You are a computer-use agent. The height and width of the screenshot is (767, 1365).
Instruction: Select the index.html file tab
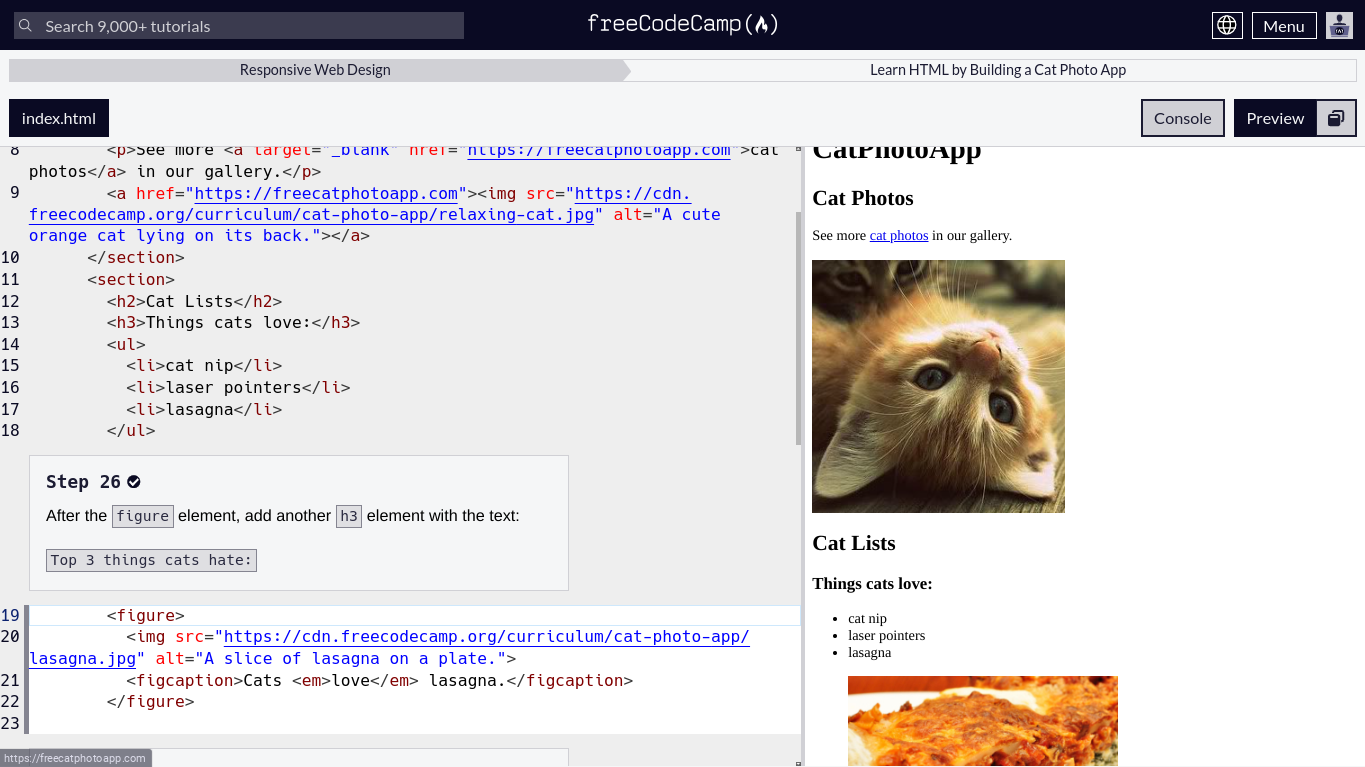(59, 118)
